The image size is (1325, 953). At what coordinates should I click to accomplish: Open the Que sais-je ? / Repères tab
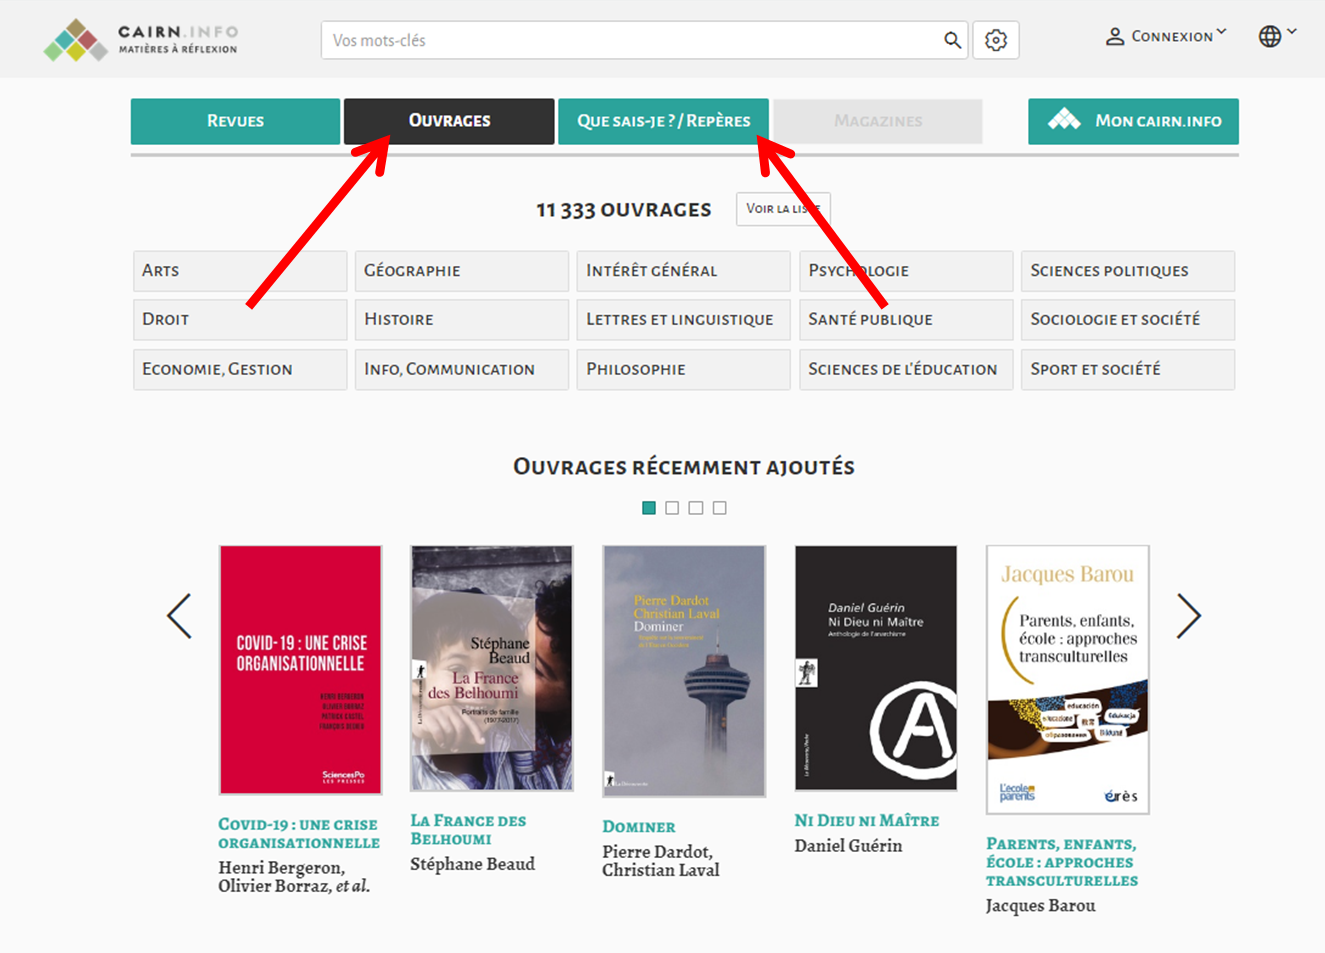(x=663, y=121)
